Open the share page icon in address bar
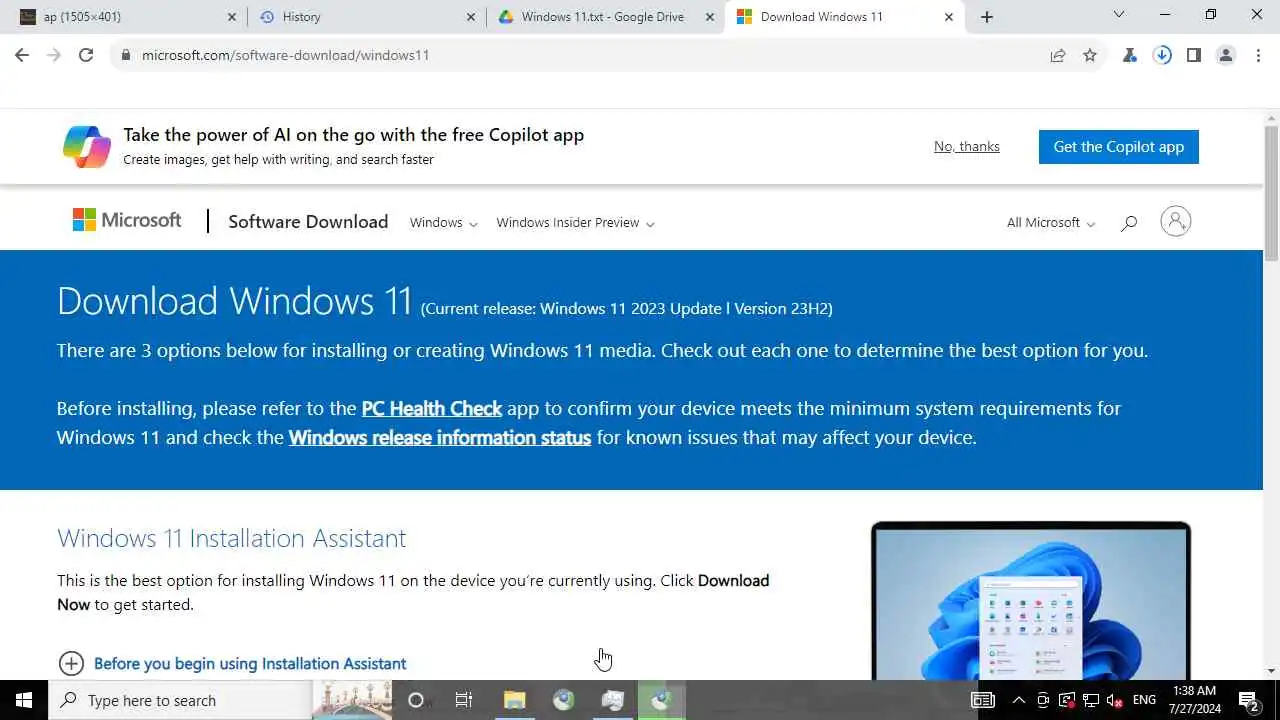This screenshot has height=720, width=1280. (x=1058, y=56)
